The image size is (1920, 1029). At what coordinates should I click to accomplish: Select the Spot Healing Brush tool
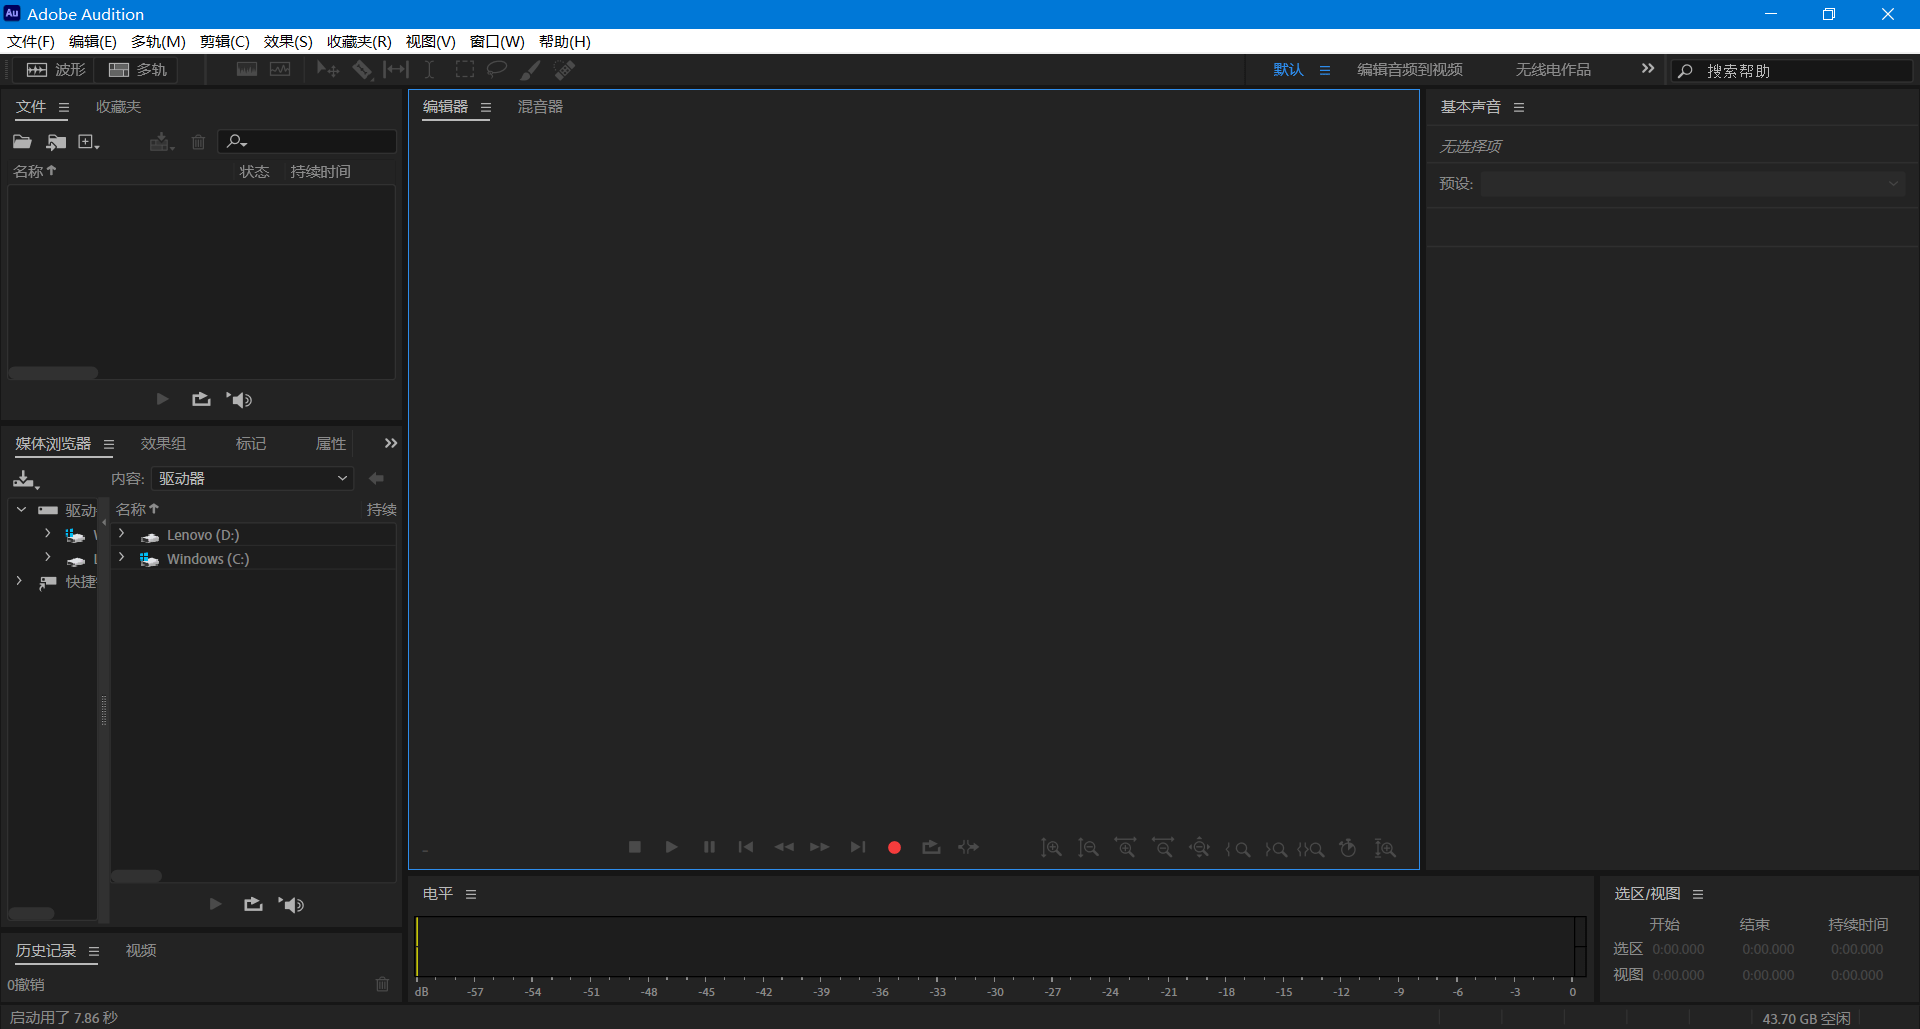pos(565,69)
